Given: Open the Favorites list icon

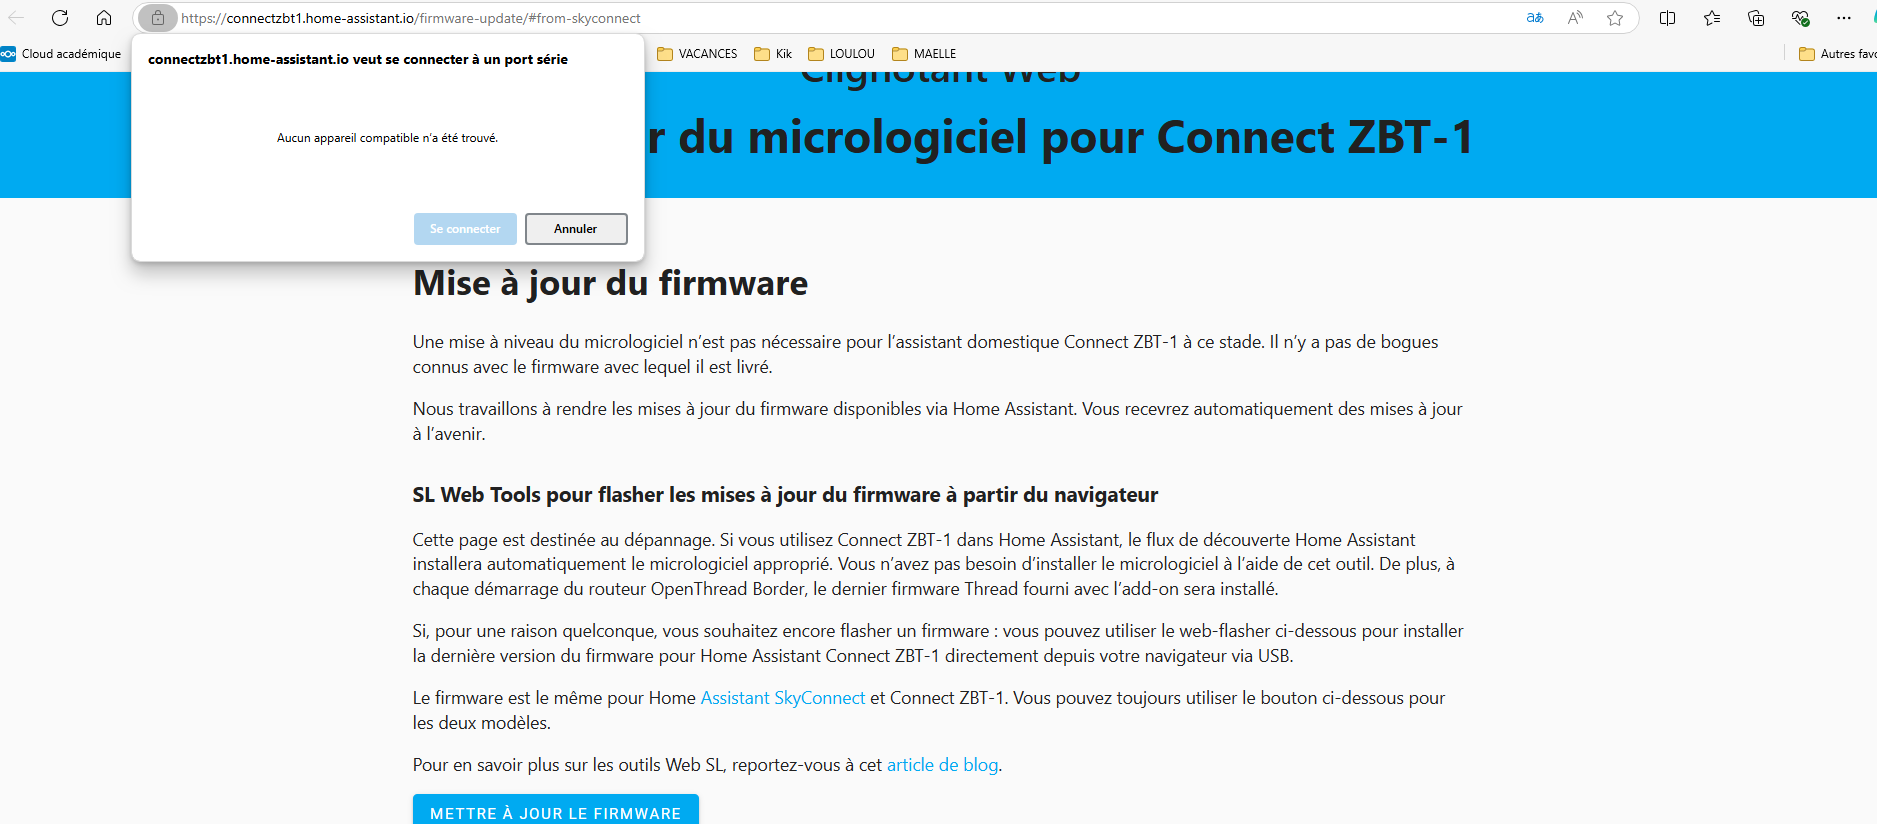Looking at the screenshot, I should coord(1712,18).
